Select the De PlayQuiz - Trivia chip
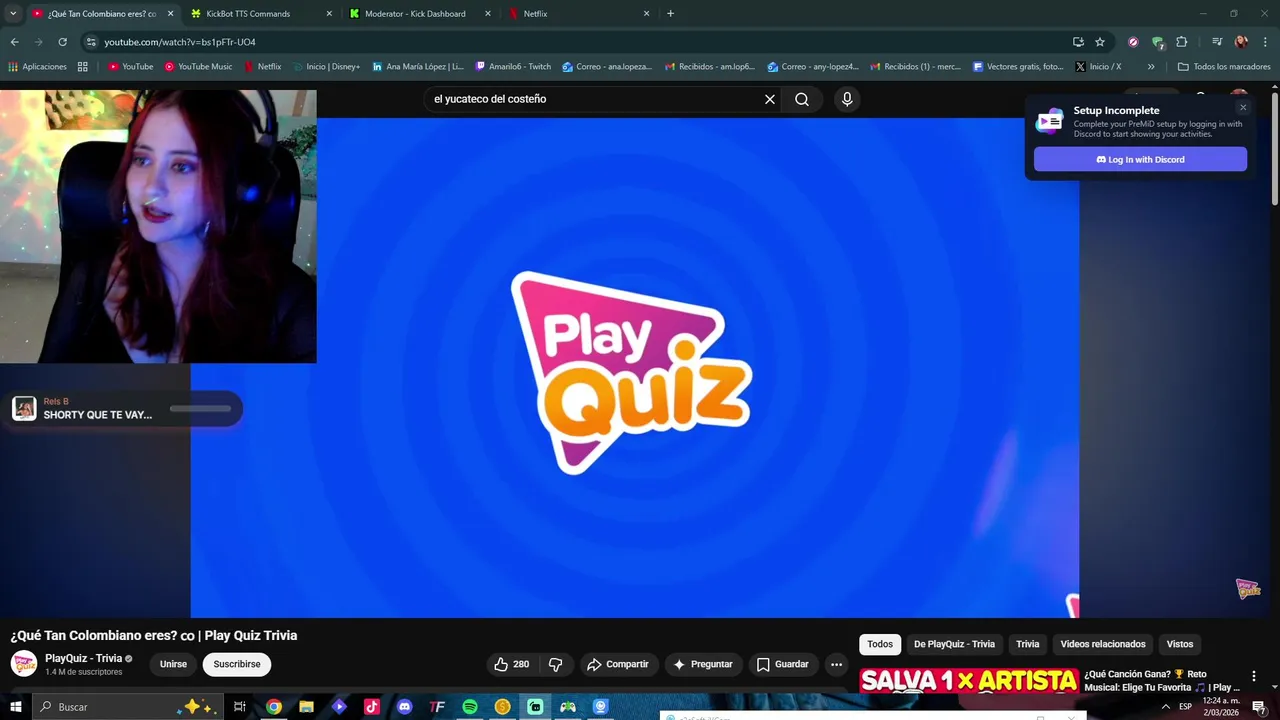 click(x=954, y=644)
